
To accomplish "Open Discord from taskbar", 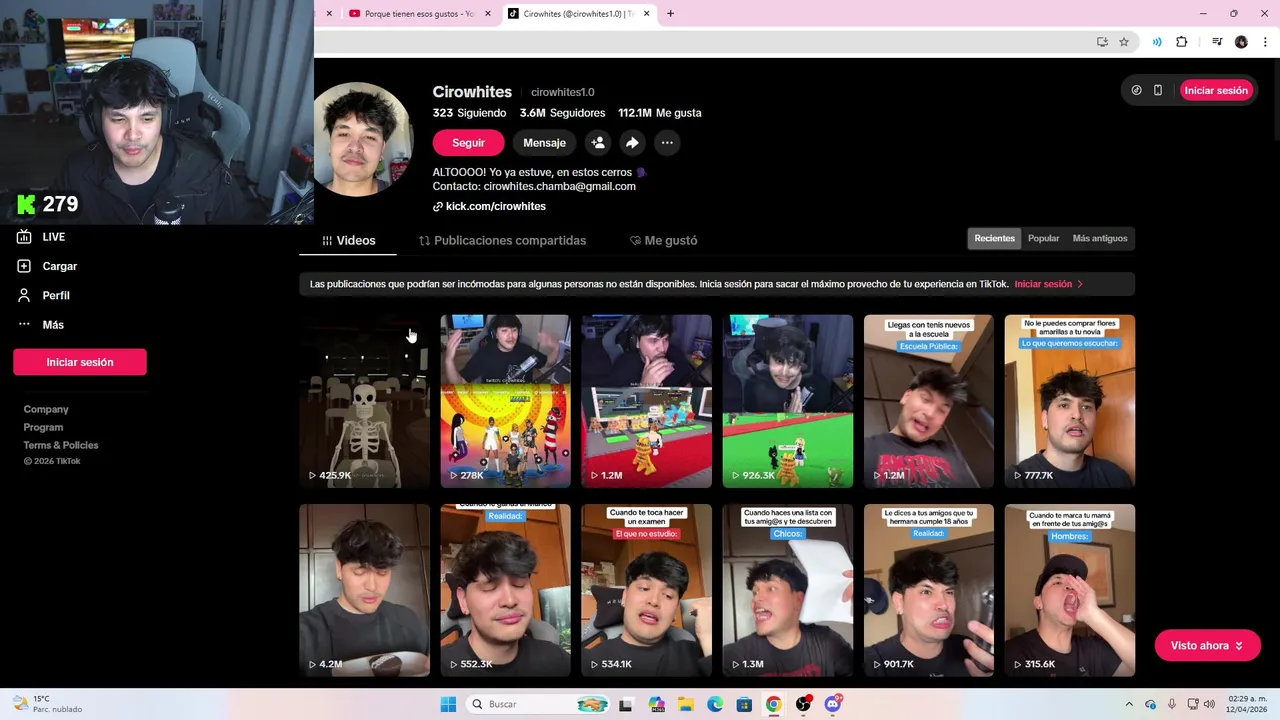I will (x=833, y=704).
